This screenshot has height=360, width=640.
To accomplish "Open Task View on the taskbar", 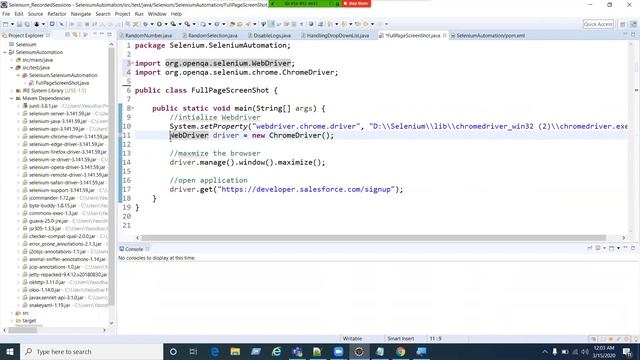I will (193, 351).
